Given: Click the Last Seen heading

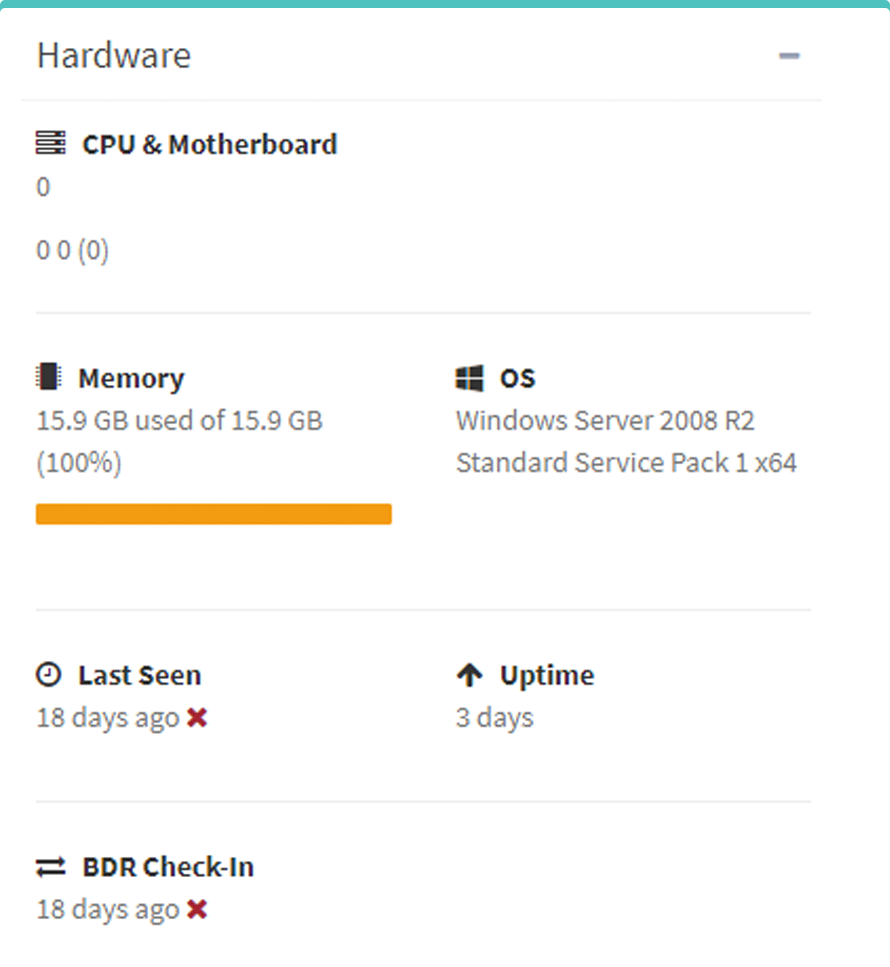Looking at the screenshot, I should pyautogui.click(x=139, y=676).
